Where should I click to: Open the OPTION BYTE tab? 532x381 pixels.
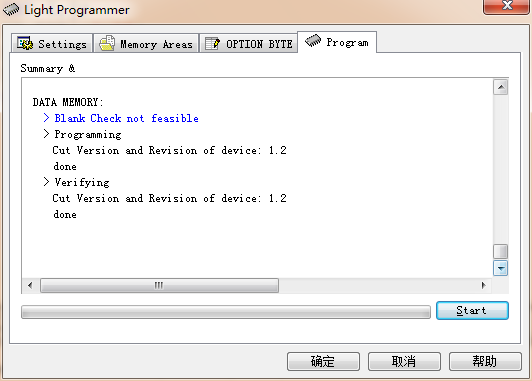click(249, 43)
